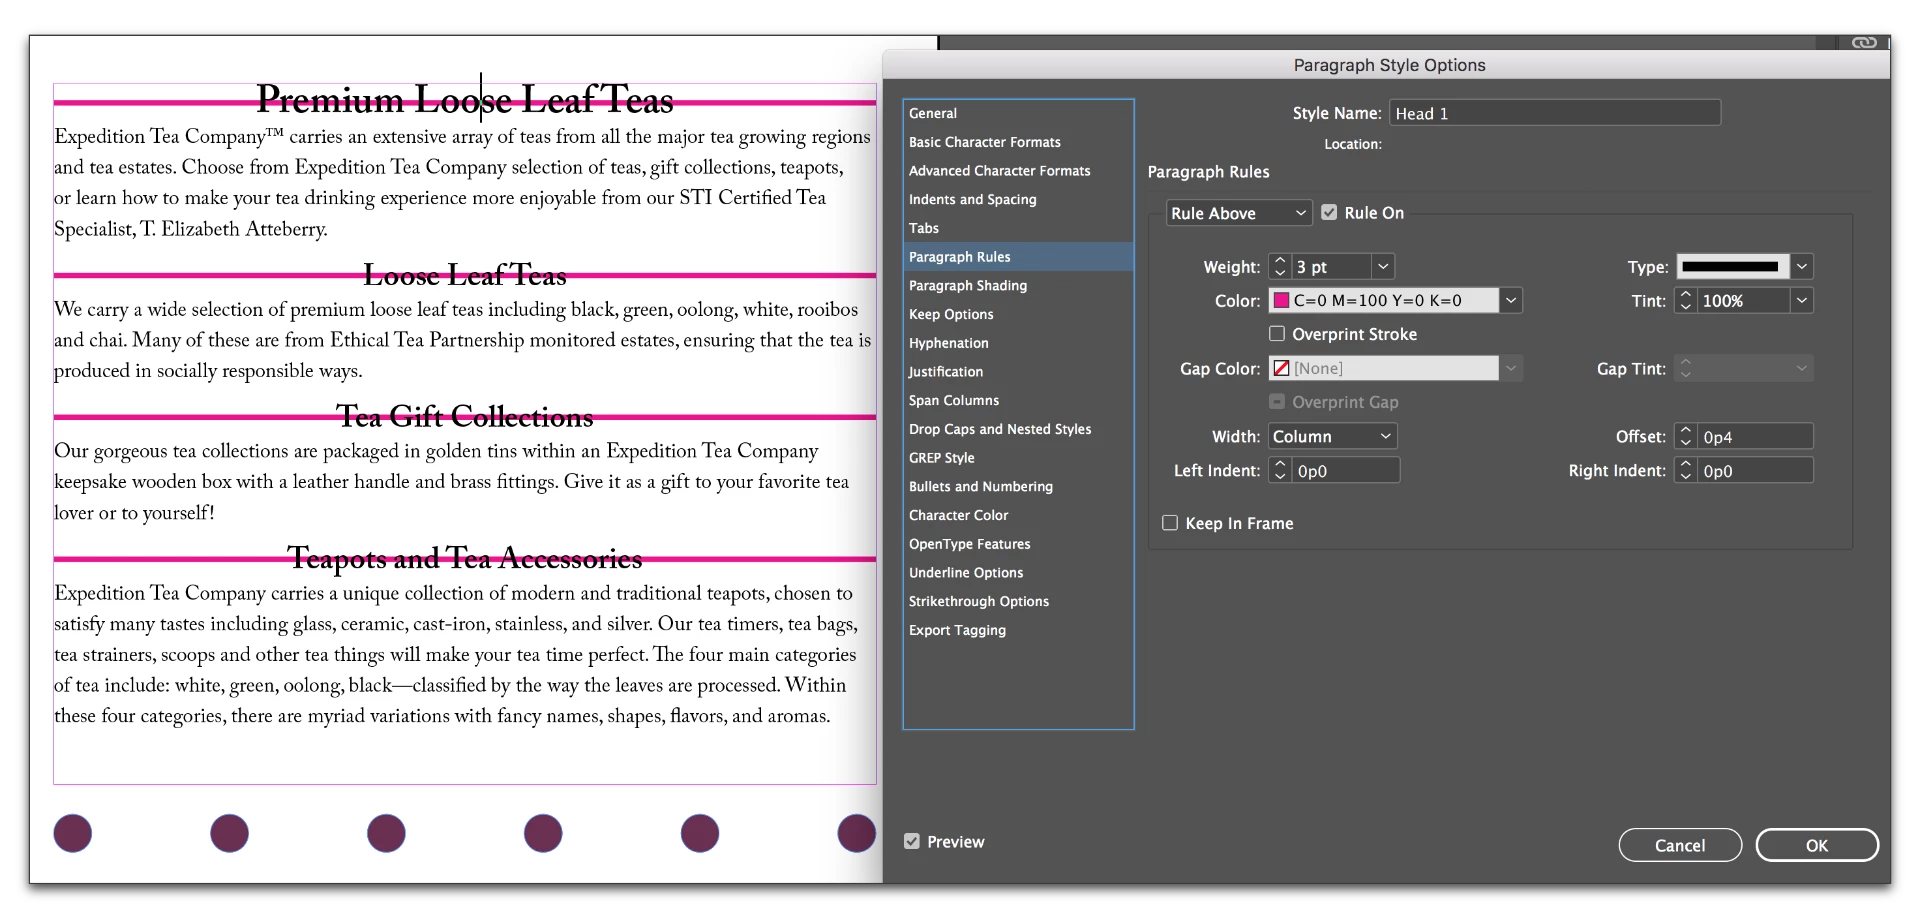Click the Cancel button
This screenshot has height=918, width=1920.
point(1680,845)
